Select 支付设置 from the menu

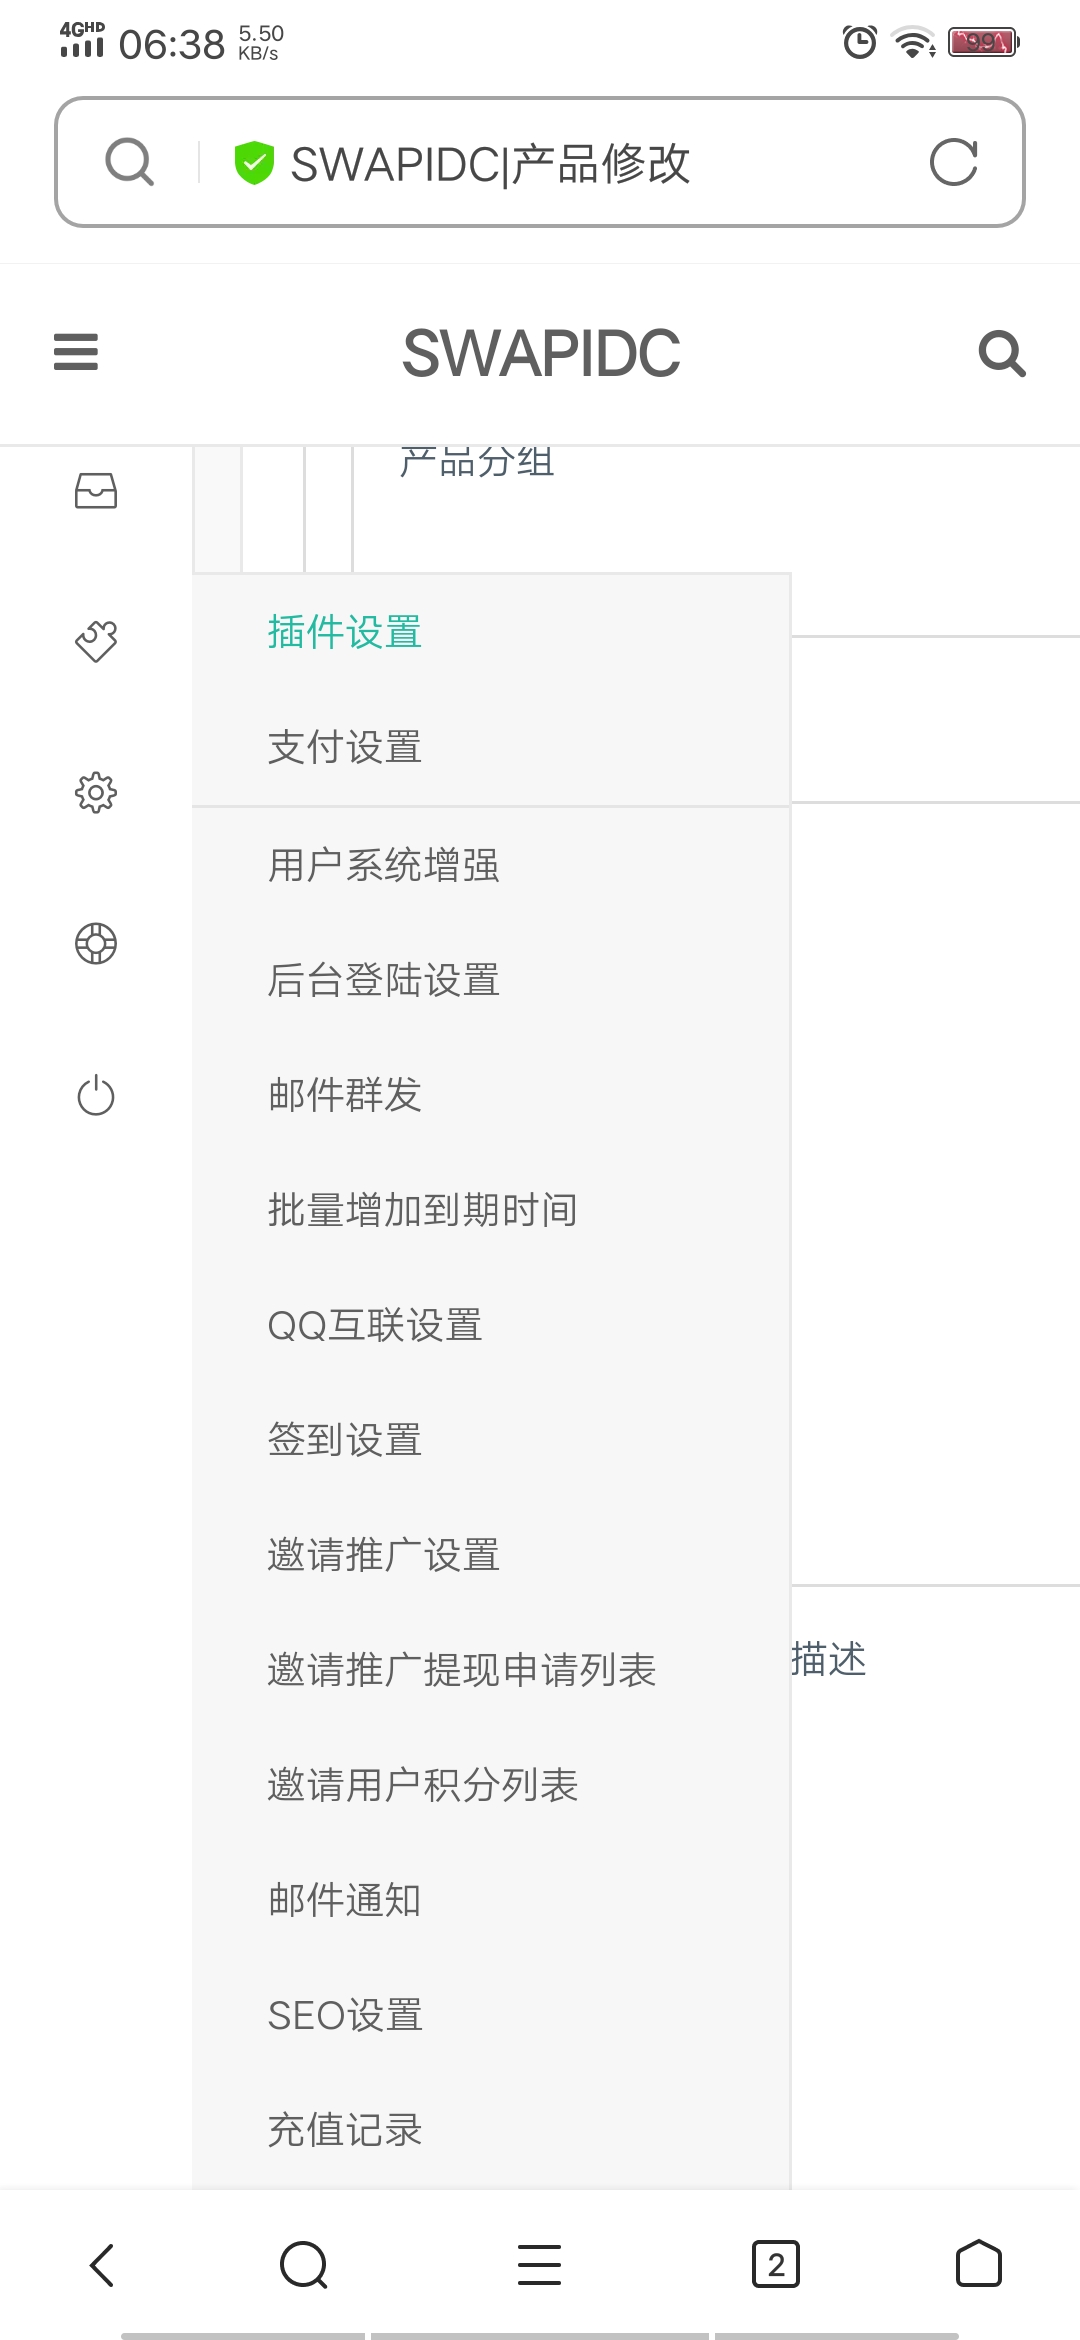(345, 747)
